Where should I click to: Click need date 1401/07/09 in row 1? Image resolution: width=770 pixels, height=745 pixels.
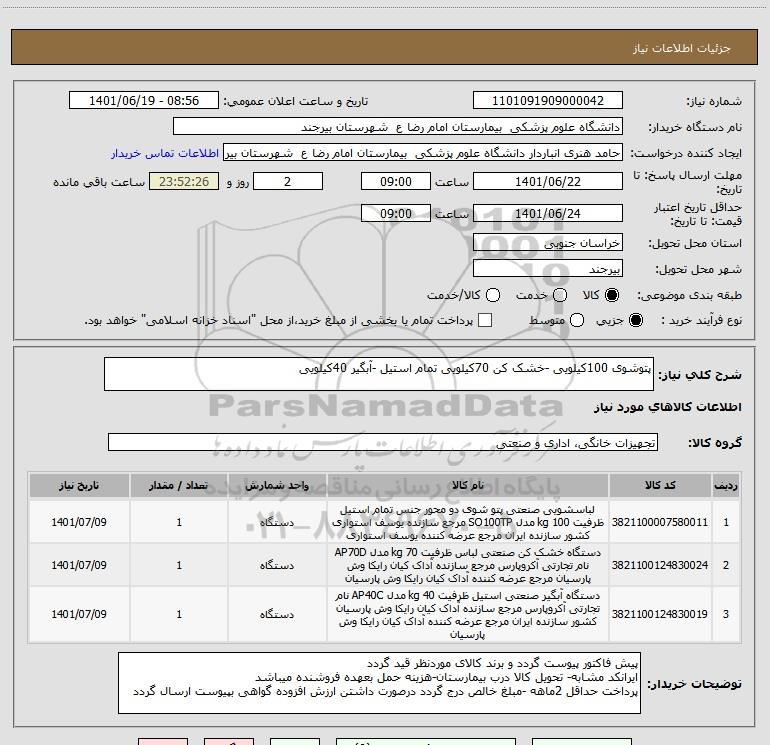pos(79,522)
